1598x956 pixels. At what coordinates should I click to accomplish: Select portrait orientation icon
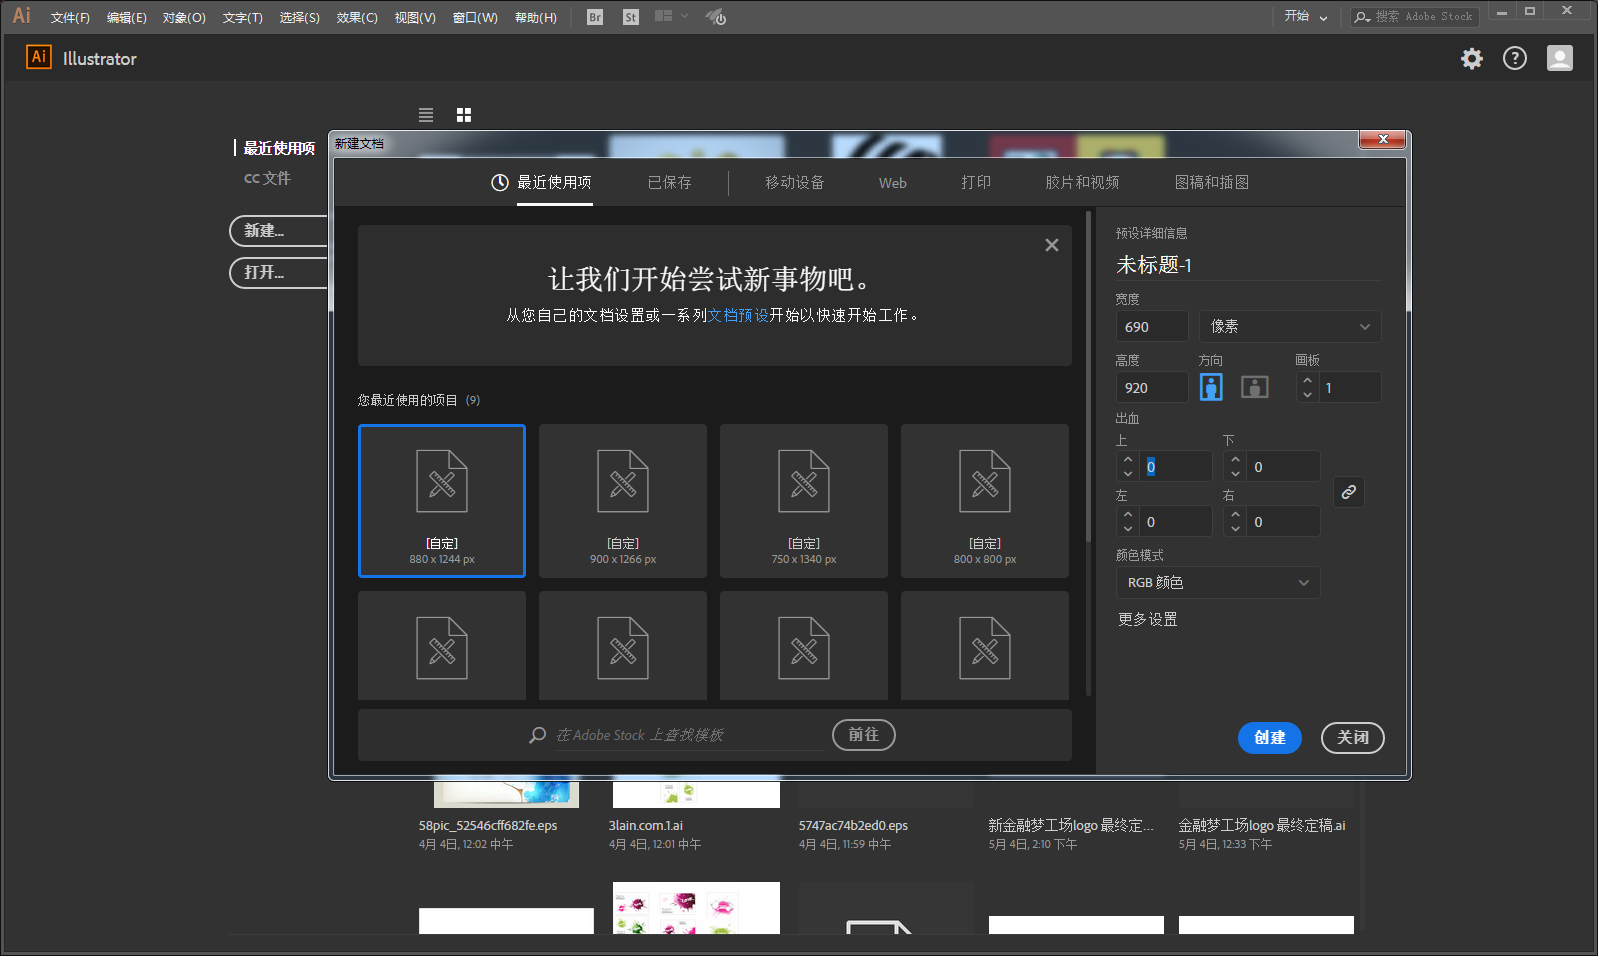pos(1211,387)
